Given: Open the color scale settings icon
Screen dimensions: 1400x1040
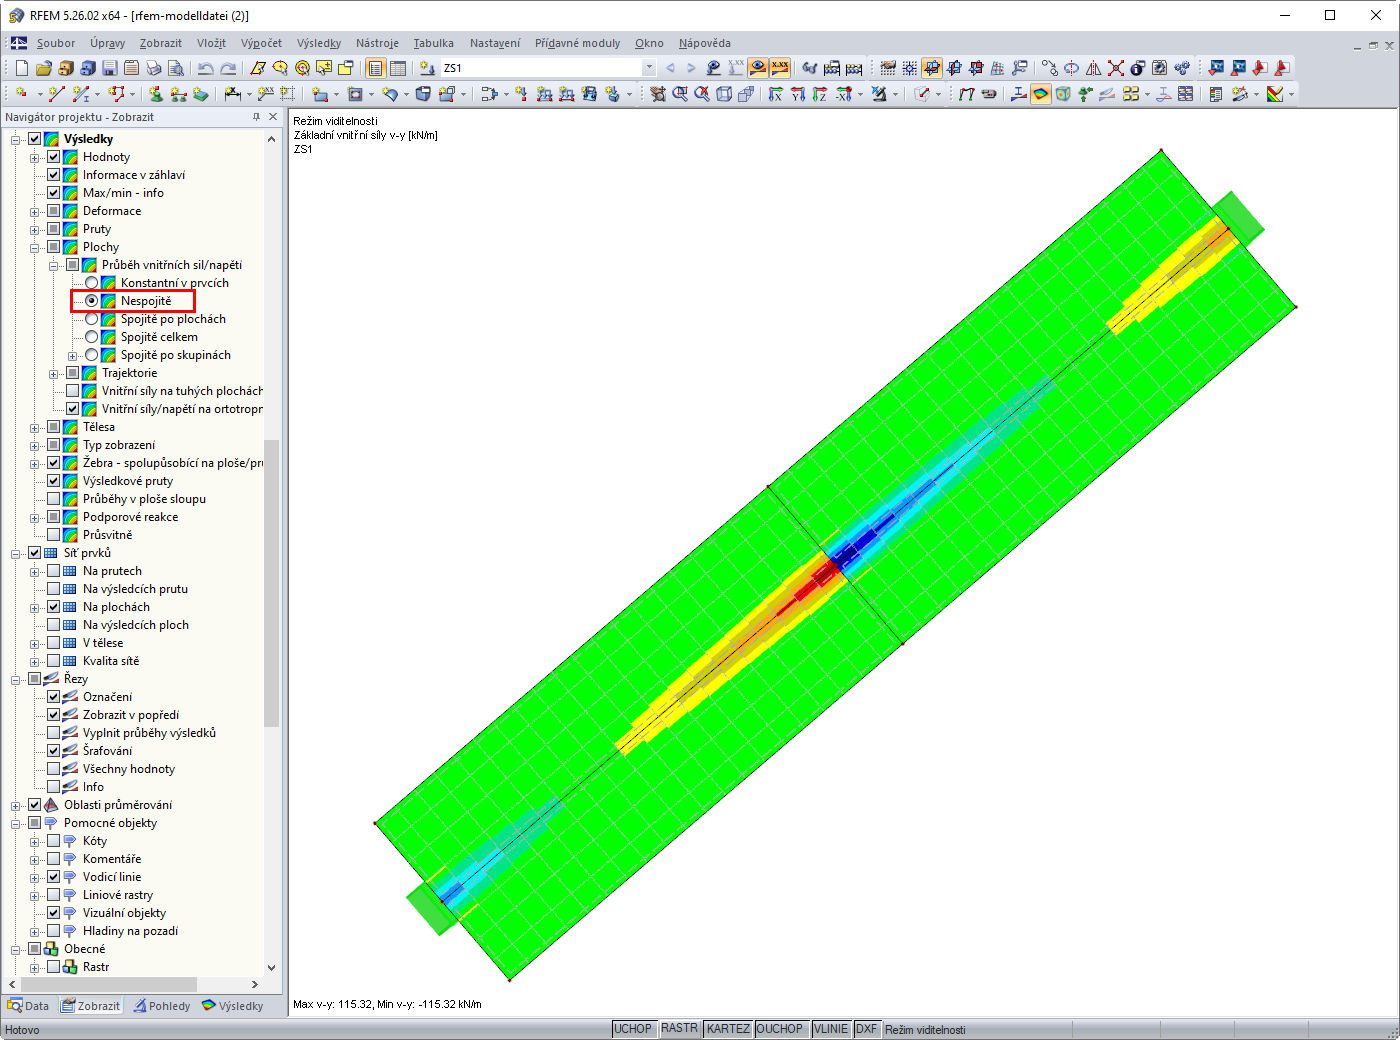Looking at the screenshot, I should pyautogui.click(x=1275, y=94).
